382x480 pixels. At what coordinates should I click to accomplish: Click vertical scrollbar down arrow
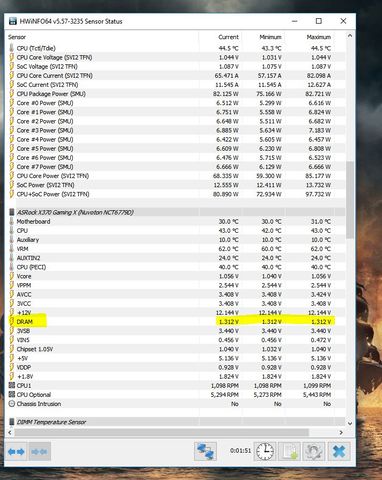(x=350, y=423)
